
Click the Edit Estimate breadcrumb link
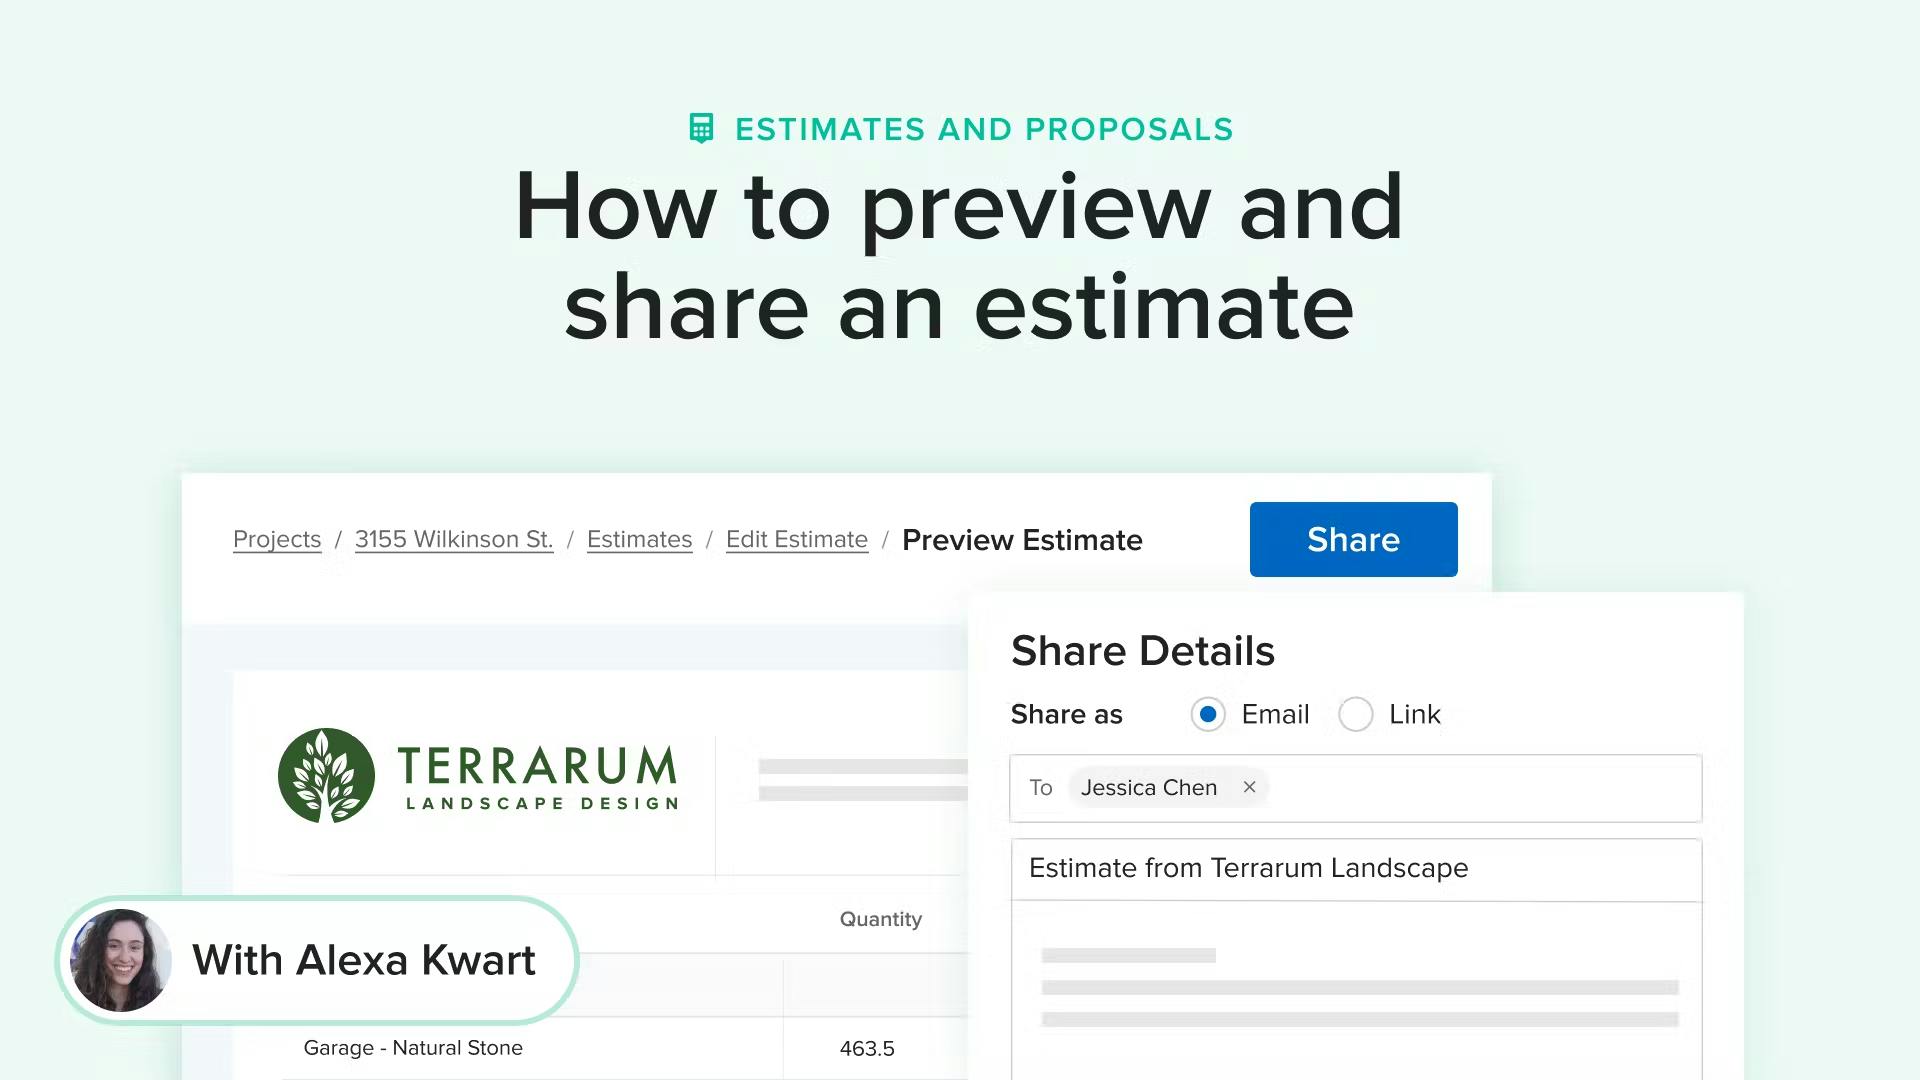point(796,538)
